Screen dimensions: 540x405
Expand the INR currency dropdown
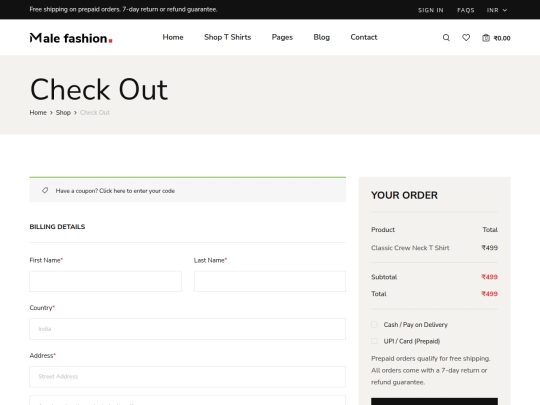point(497,10)
